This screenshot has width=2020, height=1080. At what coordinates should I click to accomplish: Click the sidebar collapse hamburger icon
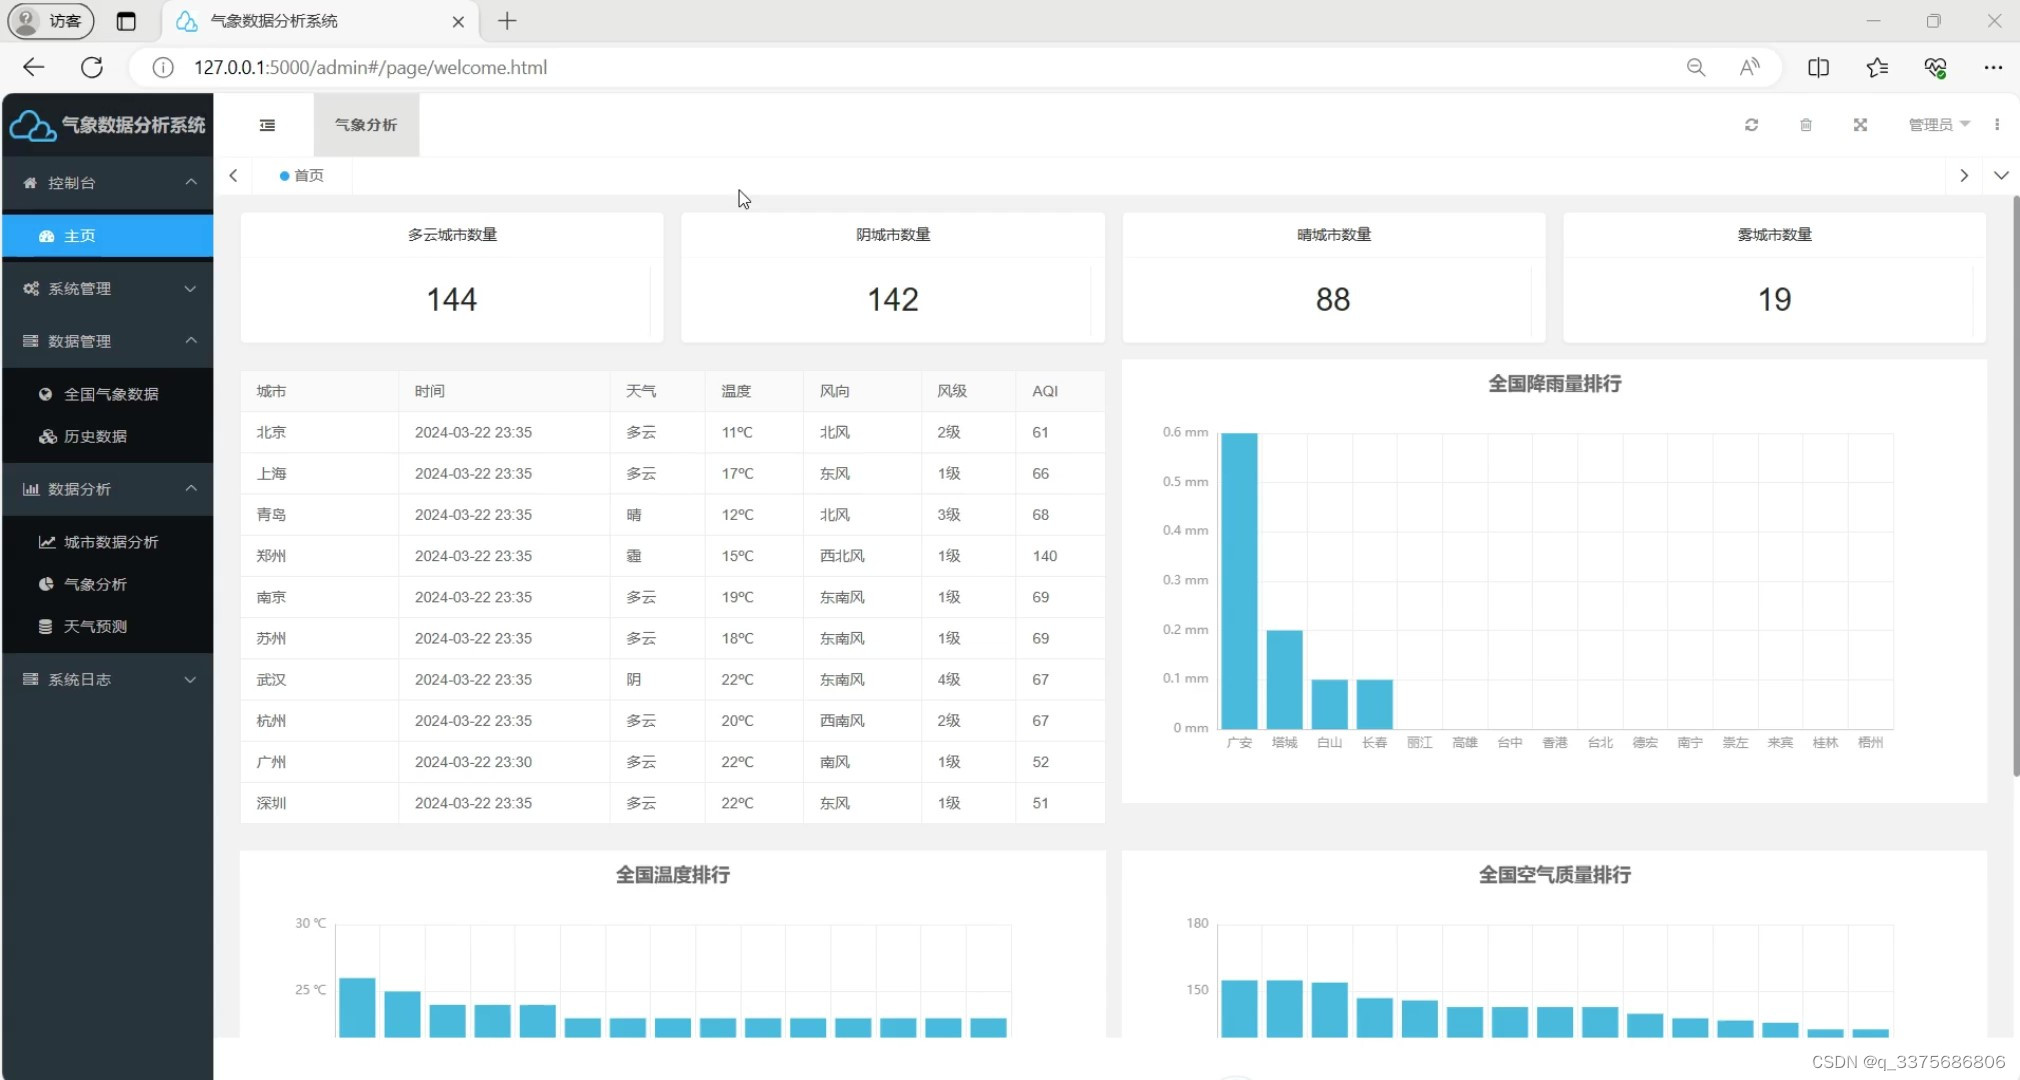pos(267,125)
